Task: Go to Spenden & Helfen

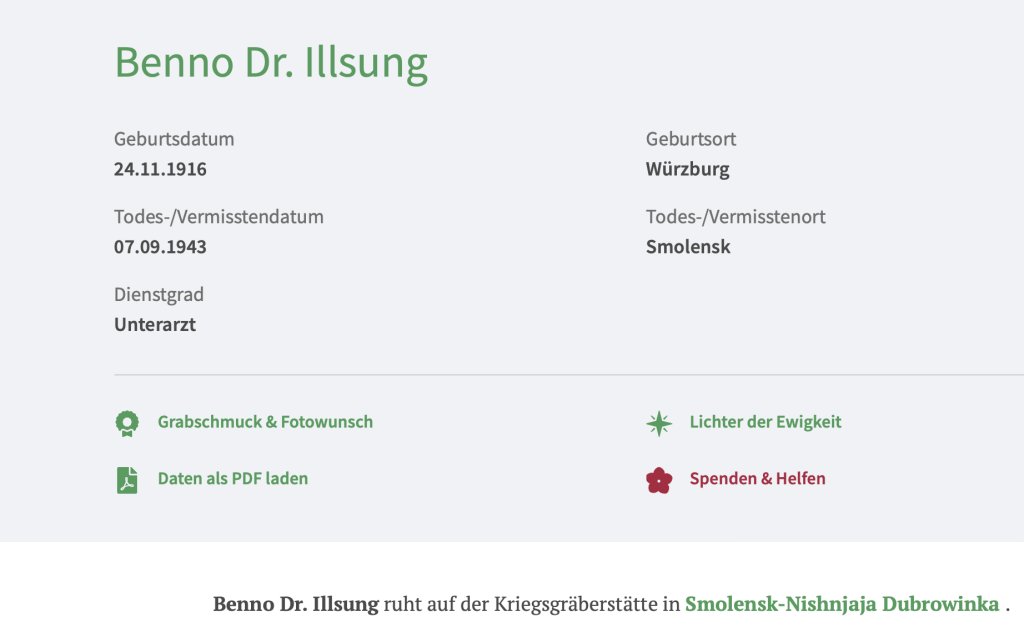Action: 757,479
